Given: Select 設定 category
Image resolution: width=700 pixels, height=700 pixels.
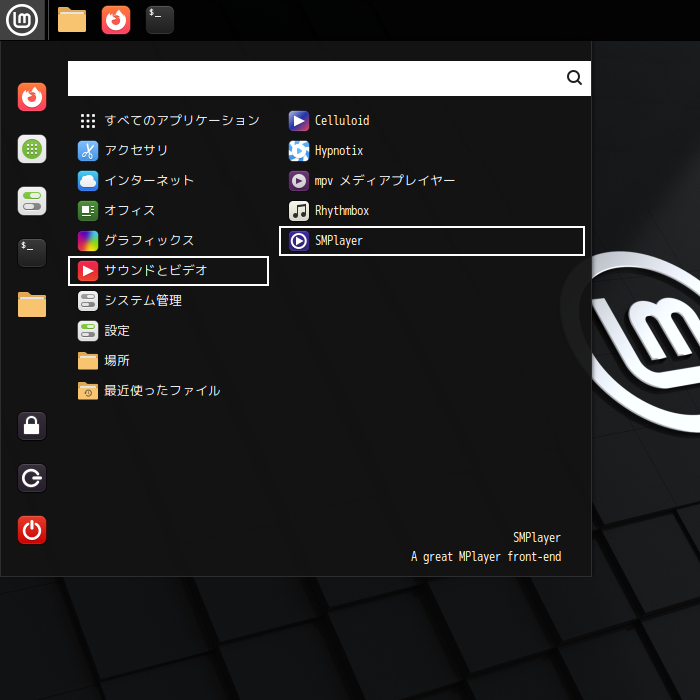Looking at the screenshot, I should coord(169,331).
